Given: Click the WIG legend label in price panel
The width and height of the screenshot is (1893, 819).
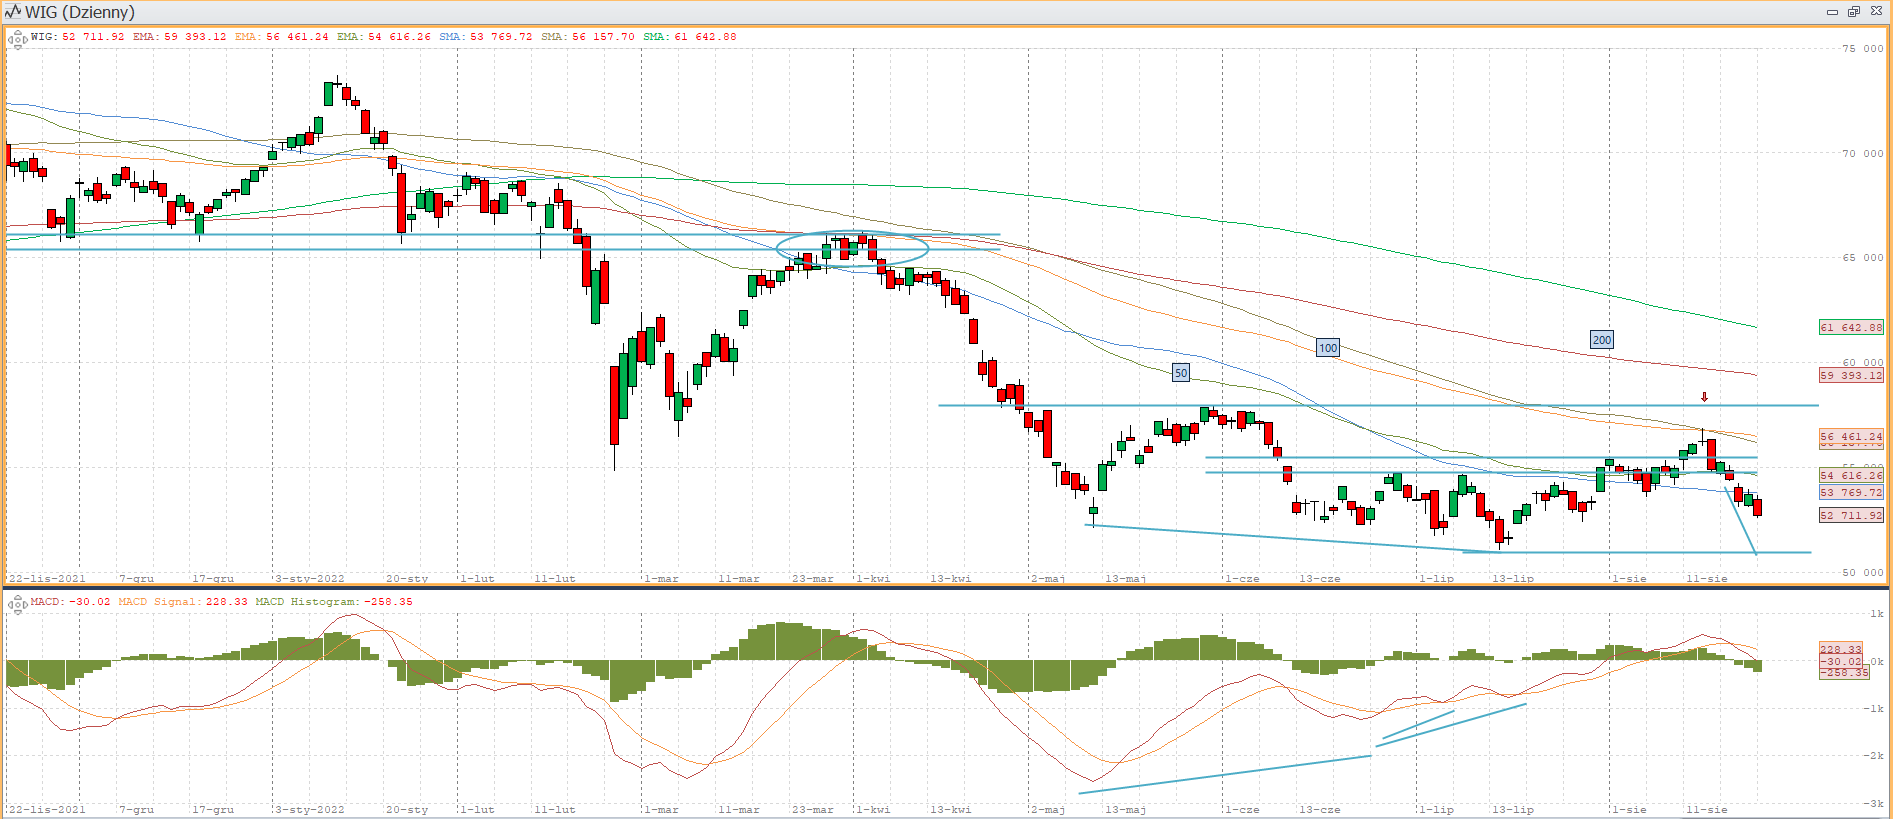Looking at the screenshot, I should click(43, 37).
